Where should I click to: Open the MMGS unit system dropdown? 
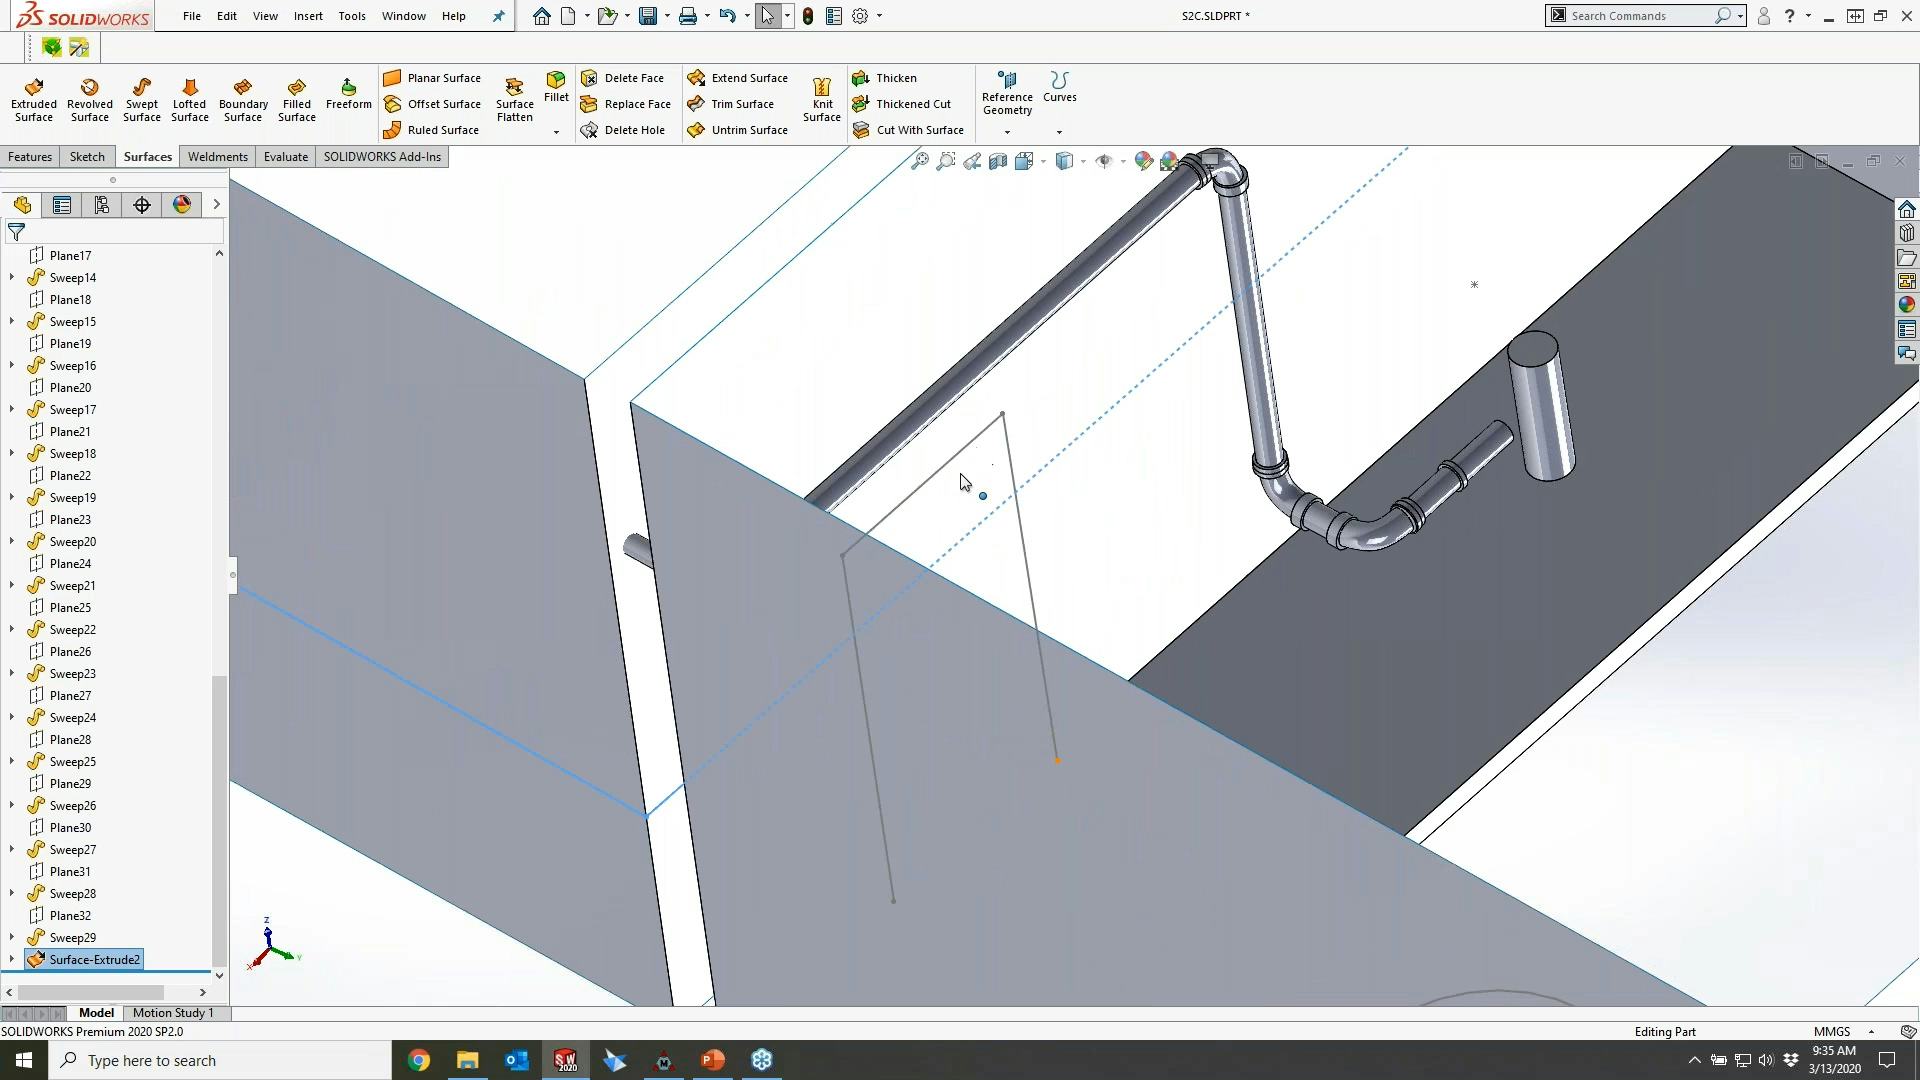(x=1871, y=1032)
